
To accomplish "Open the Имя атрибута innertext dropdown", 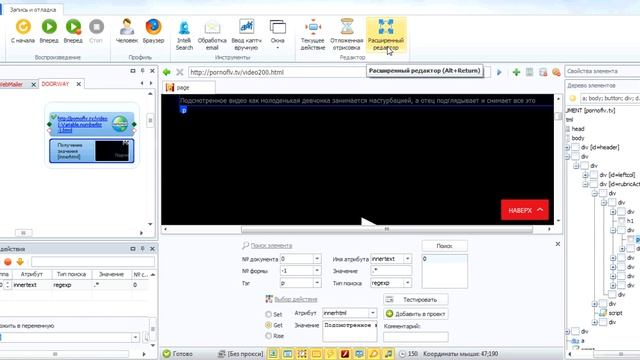I will point(407,259).
